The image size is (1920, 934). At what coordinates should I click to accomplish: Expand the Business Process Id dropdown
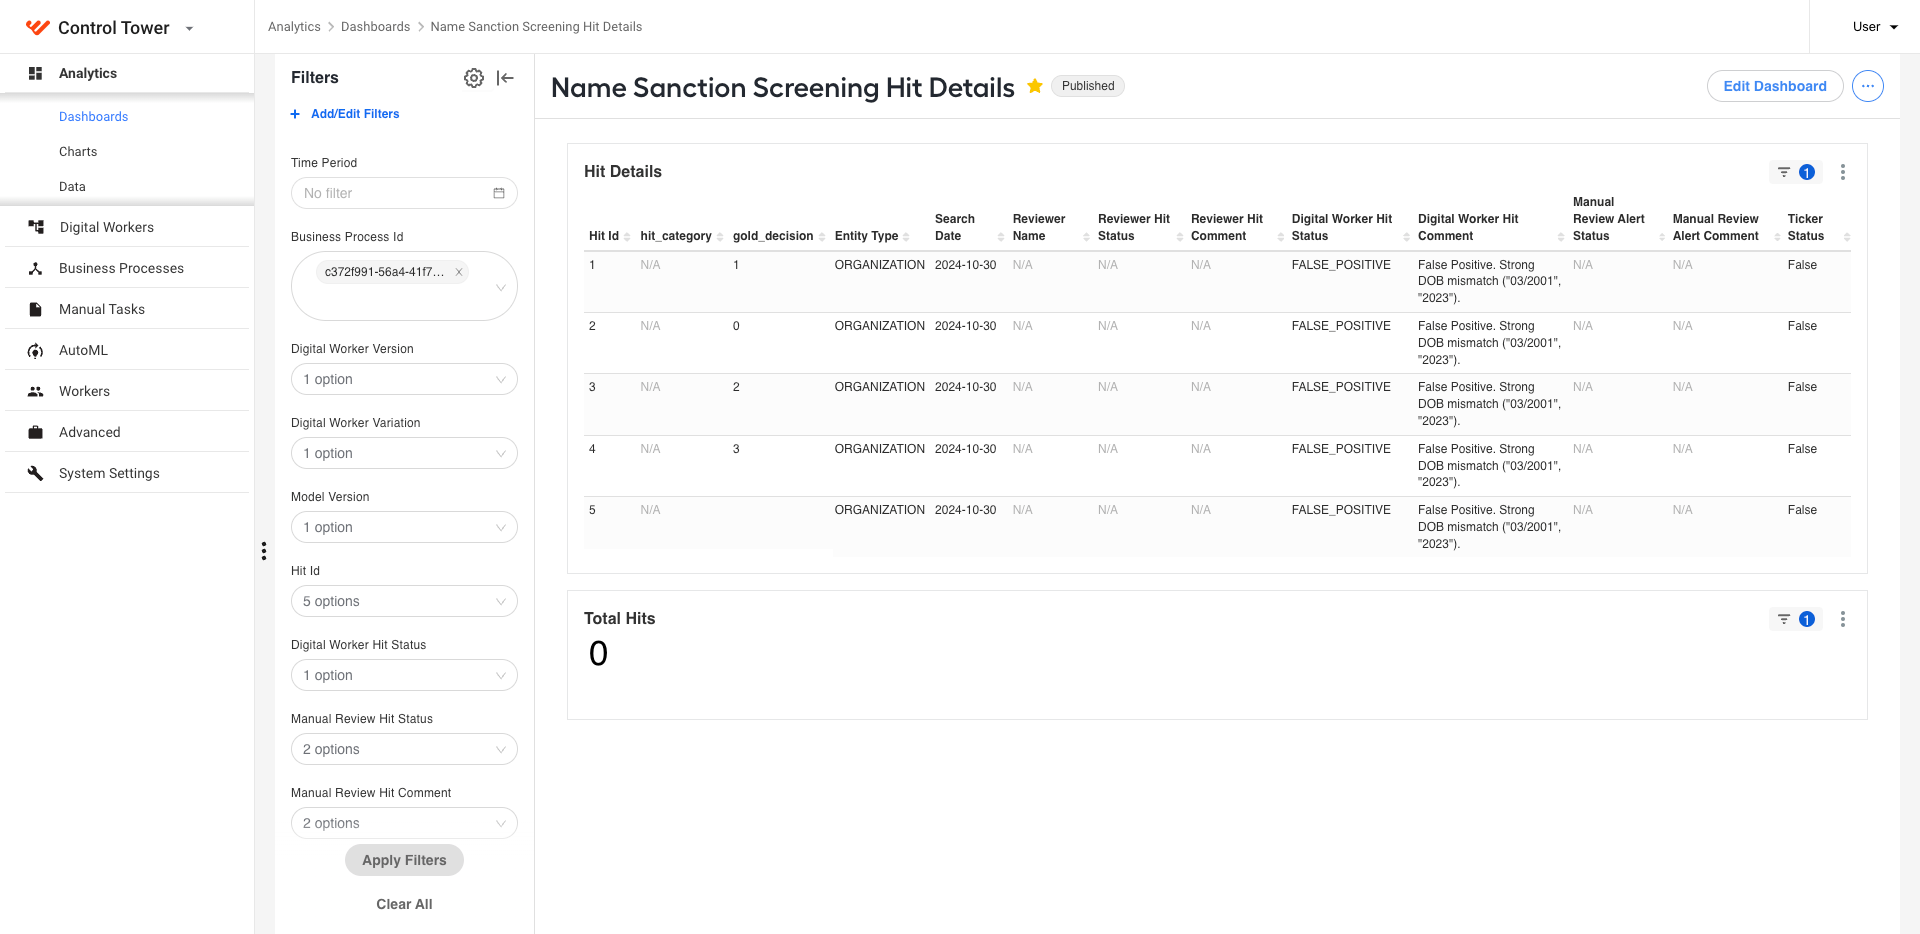501,288
